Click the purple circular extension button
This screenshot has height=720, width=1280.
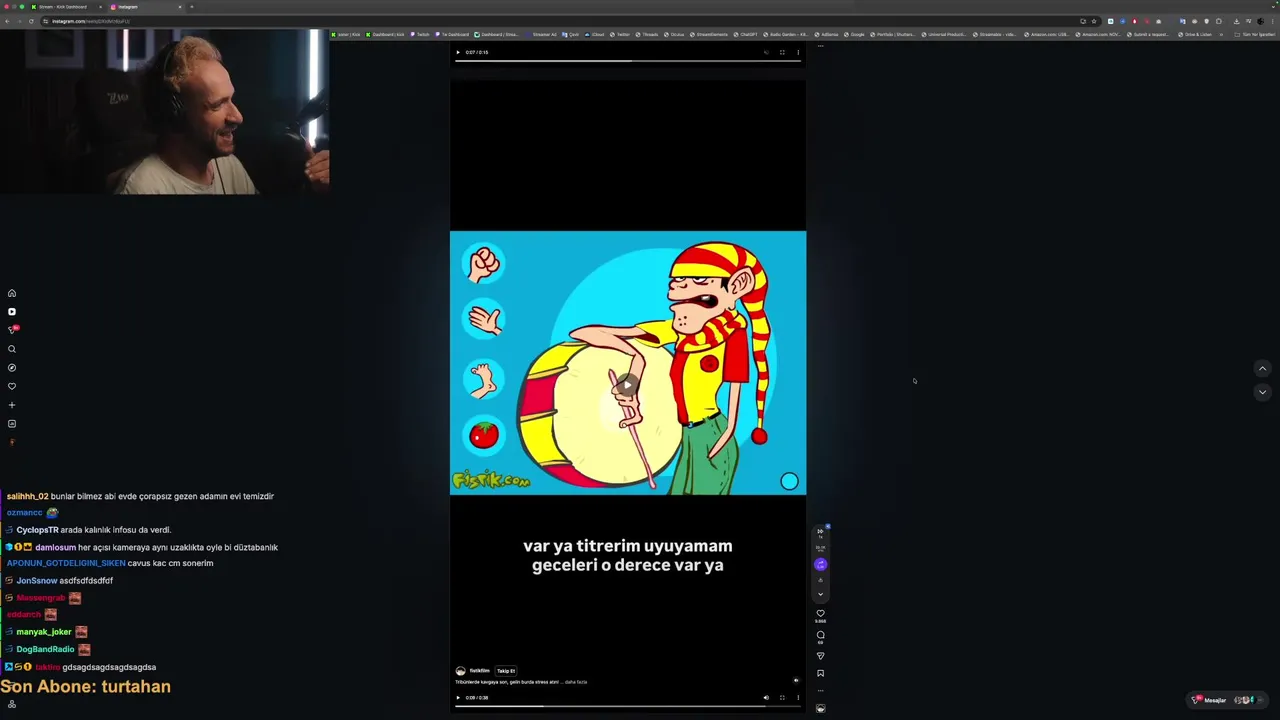(x=820, y=564)
